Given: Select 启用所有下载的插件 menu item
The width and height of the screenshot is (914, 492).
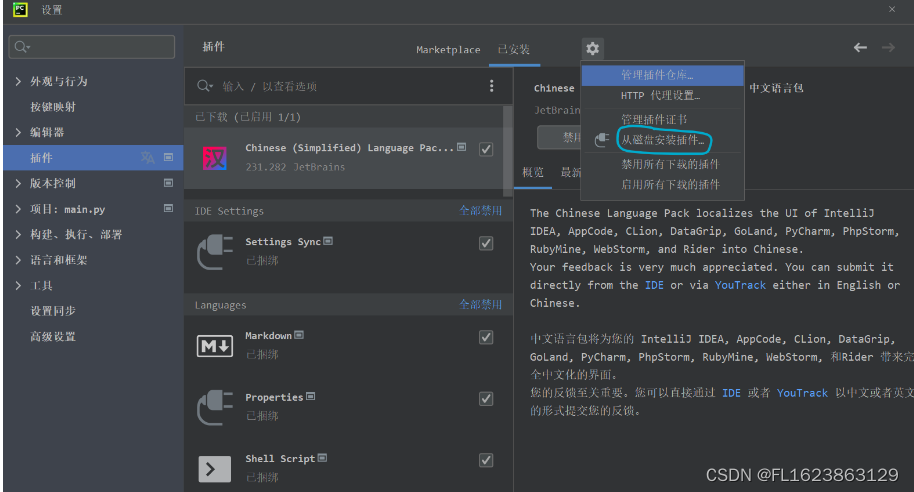Looking at the screenshot, I should tap(663, 185).
